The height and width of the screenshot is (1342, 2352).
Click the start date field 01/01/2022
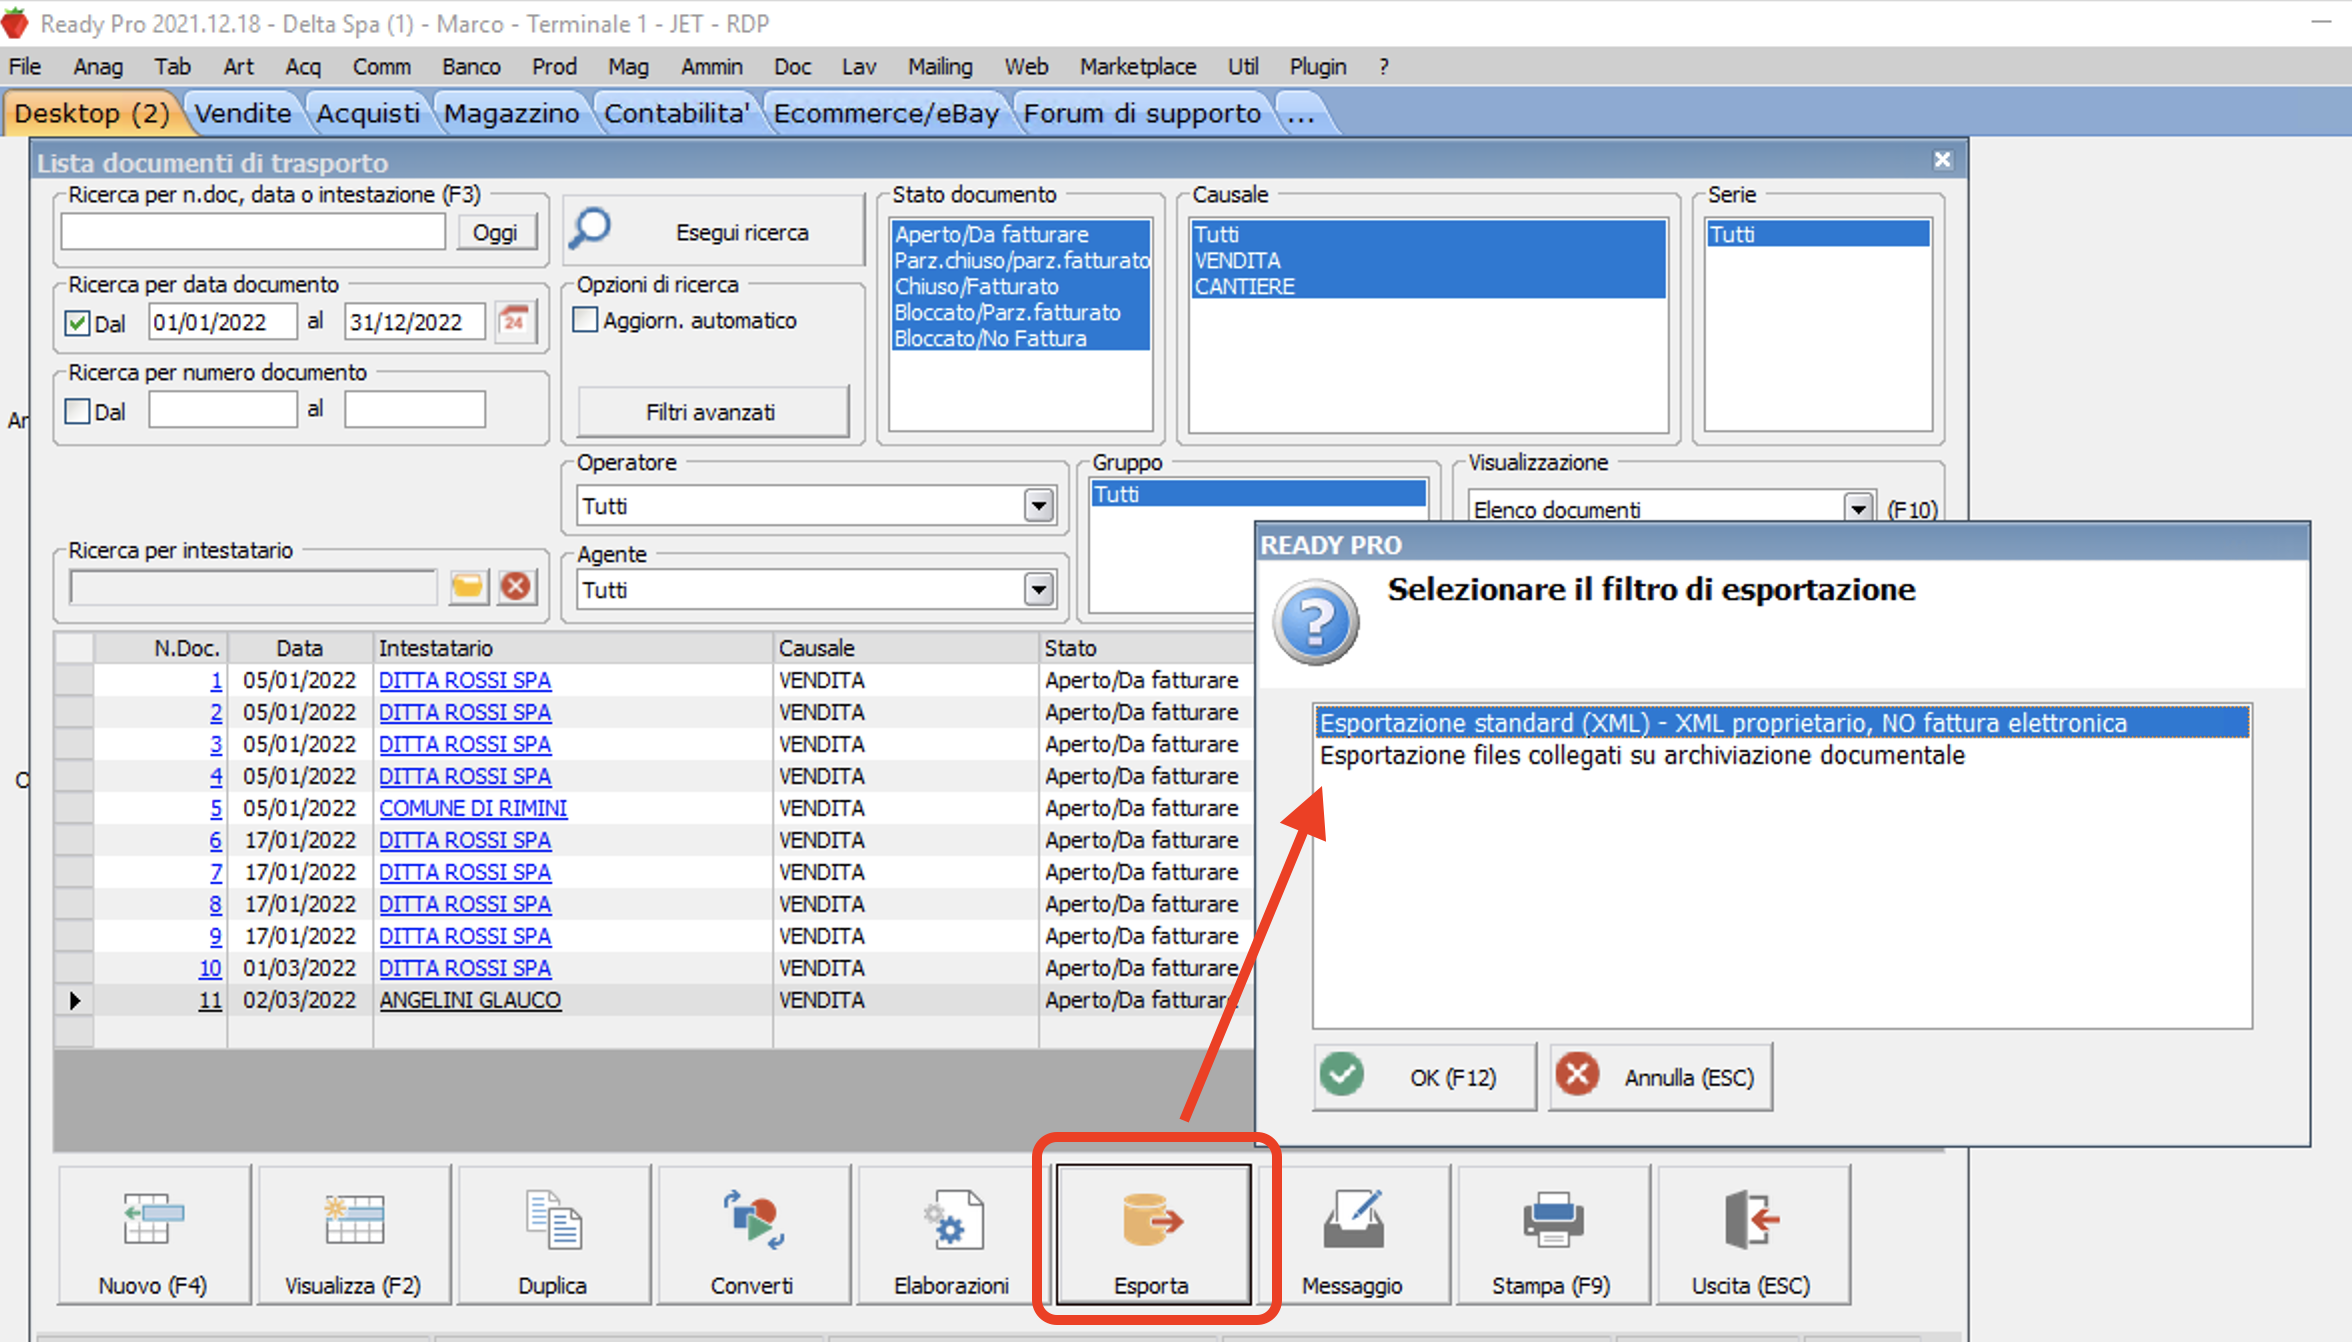pyautogui.click(x=222, y=322)
